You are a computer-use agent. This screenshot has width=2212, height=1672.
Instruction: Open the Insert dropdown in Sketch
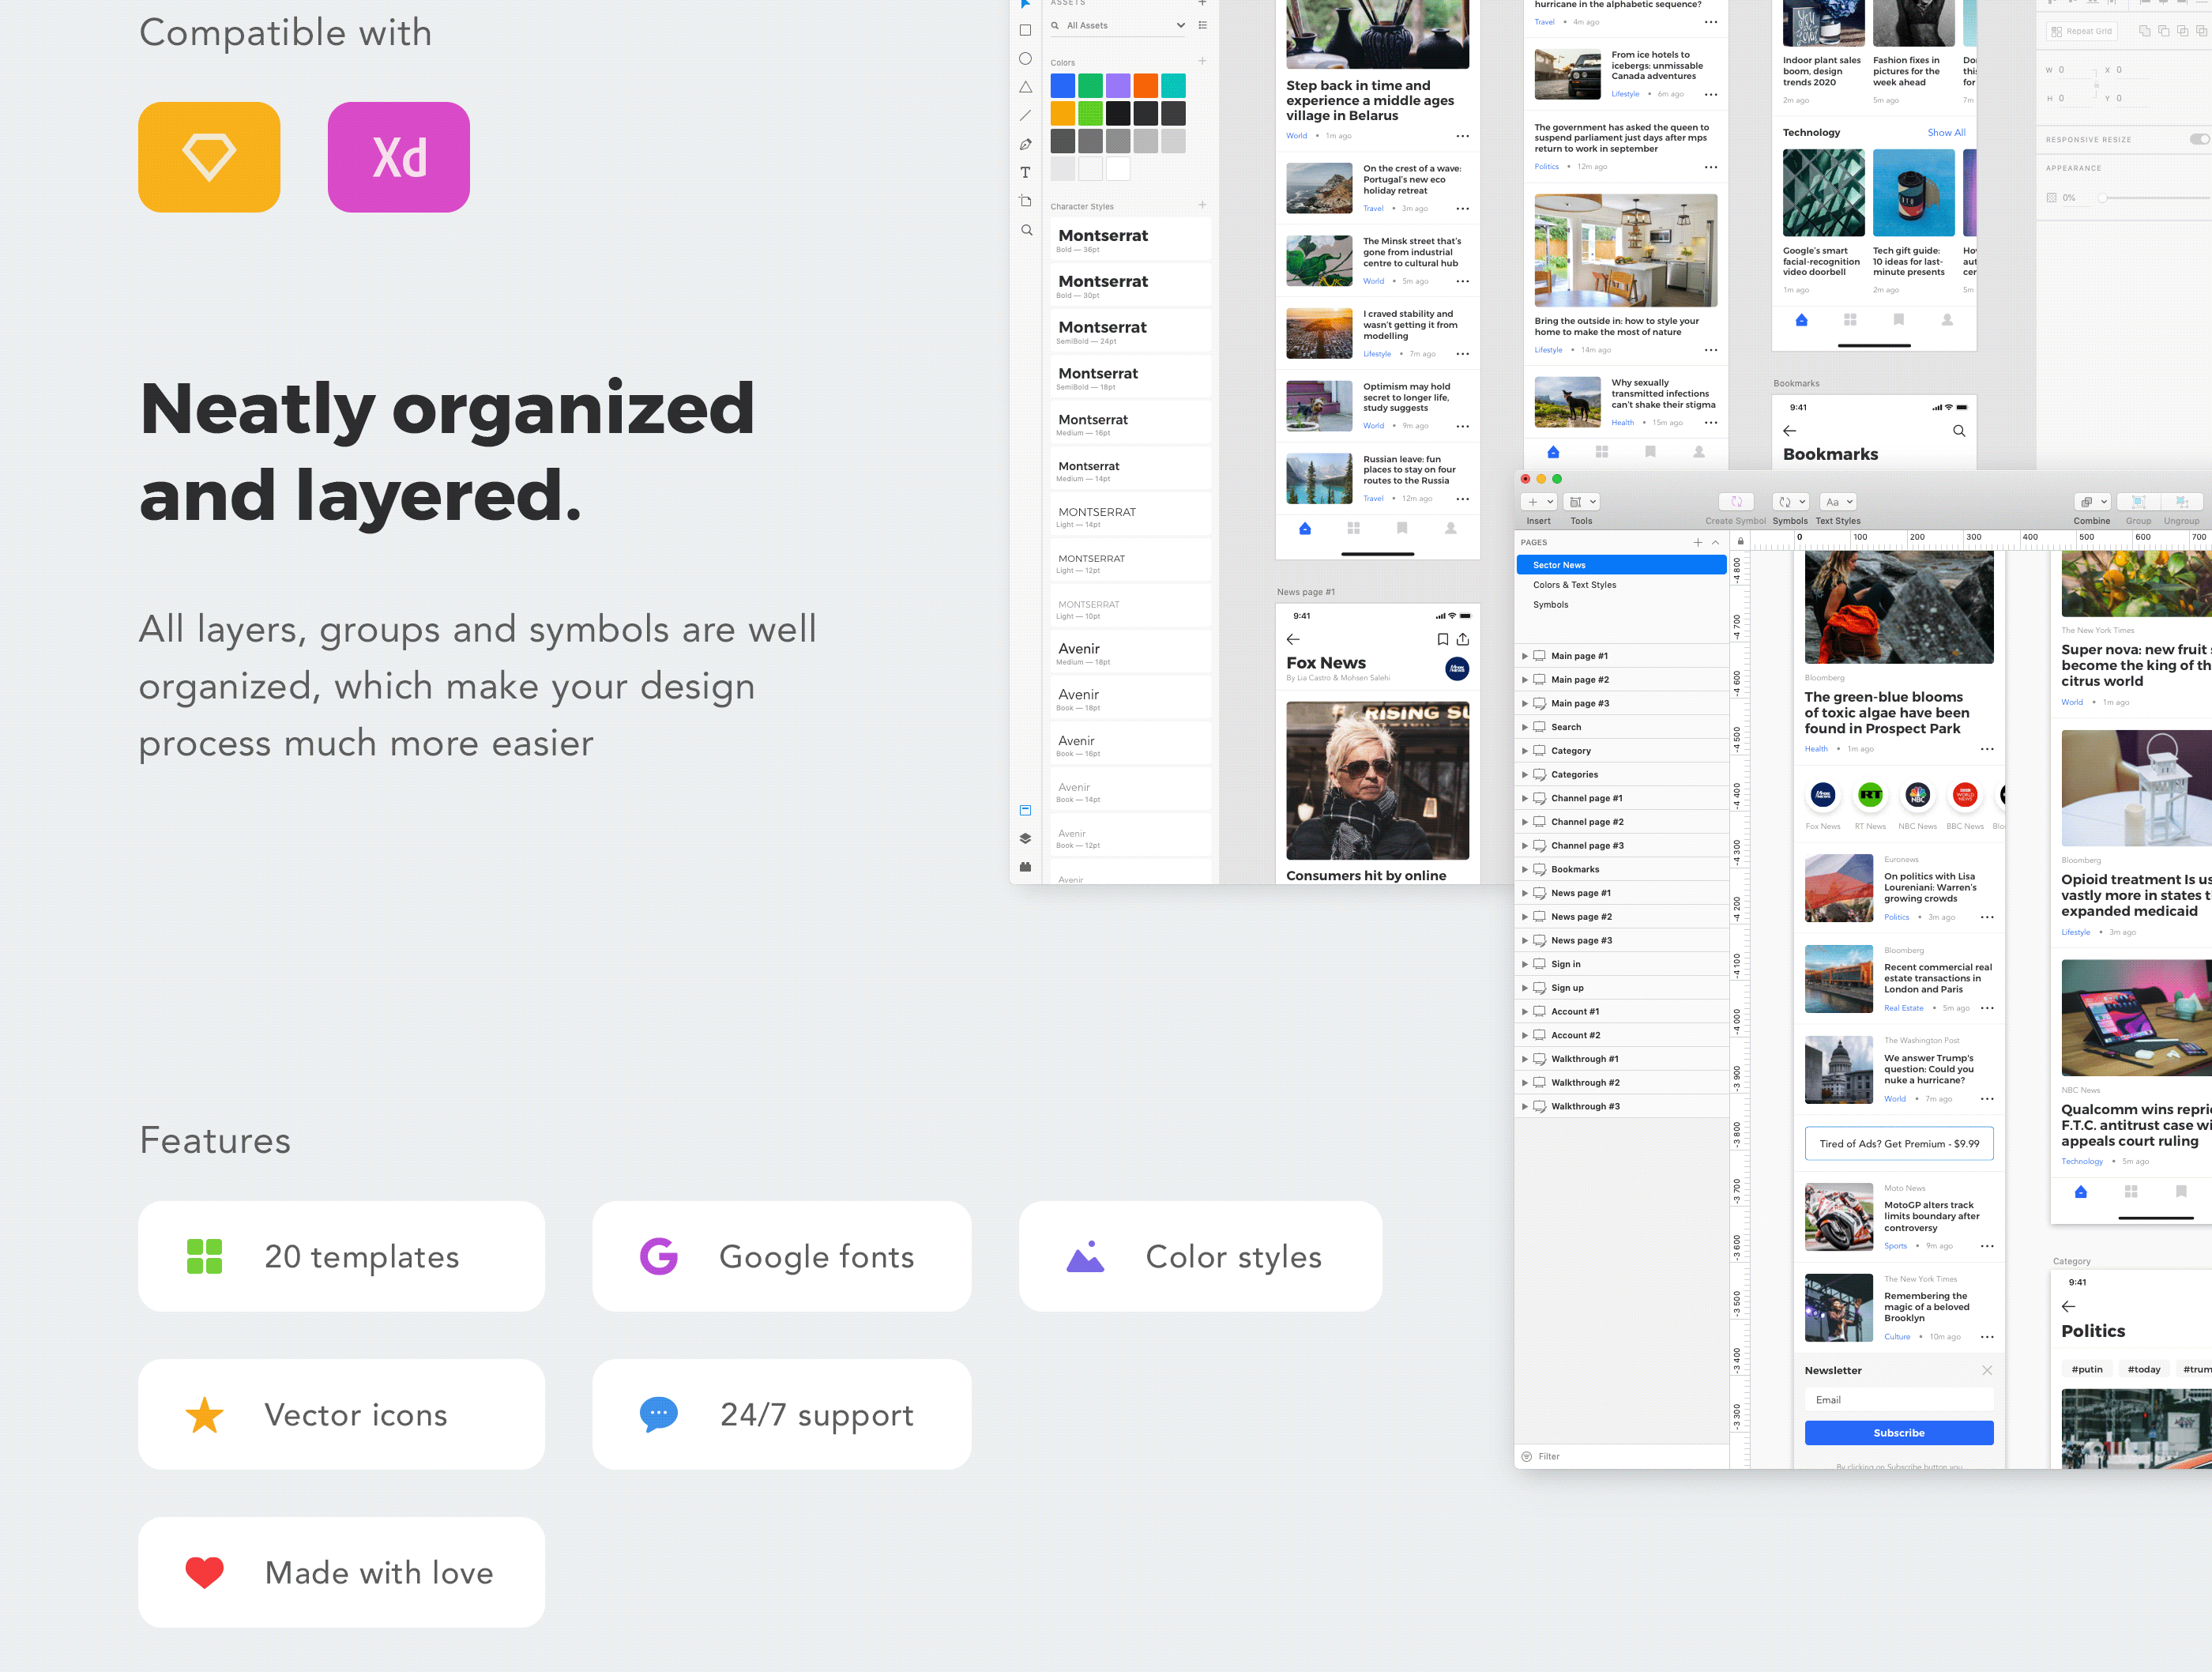1539,502
